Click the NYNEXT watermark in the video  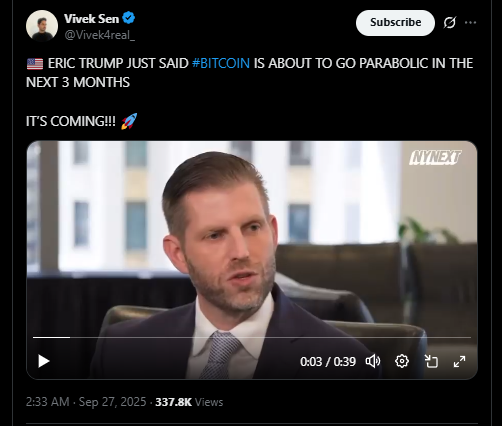(x=435, y=158)
